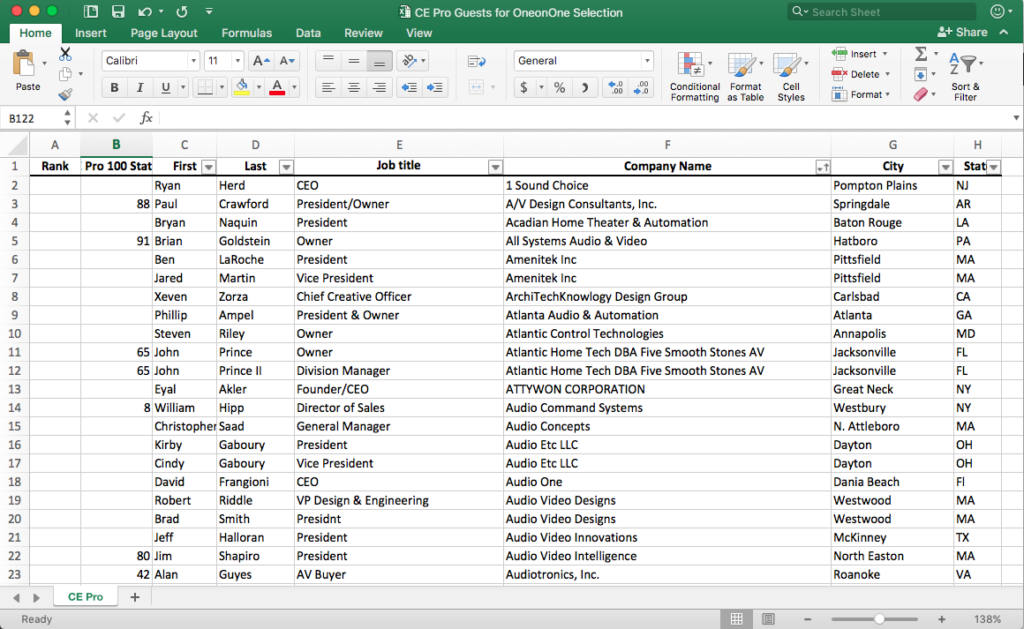Click the Format cells button
Image resolution: width=1024 pixels, height=629 pixels.
click(861, 95)
